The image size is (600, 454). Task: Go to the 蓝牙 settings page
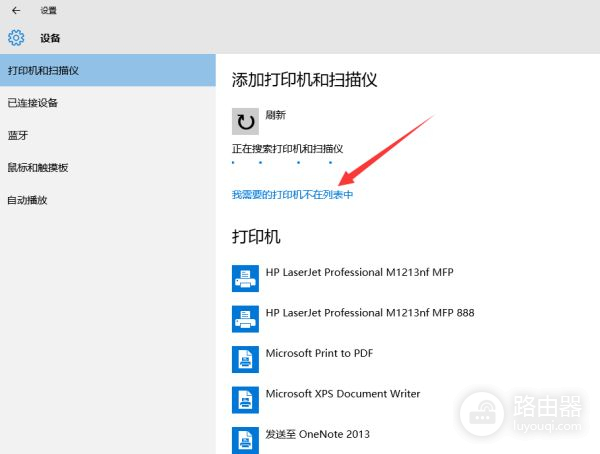[x=17, y=135]
